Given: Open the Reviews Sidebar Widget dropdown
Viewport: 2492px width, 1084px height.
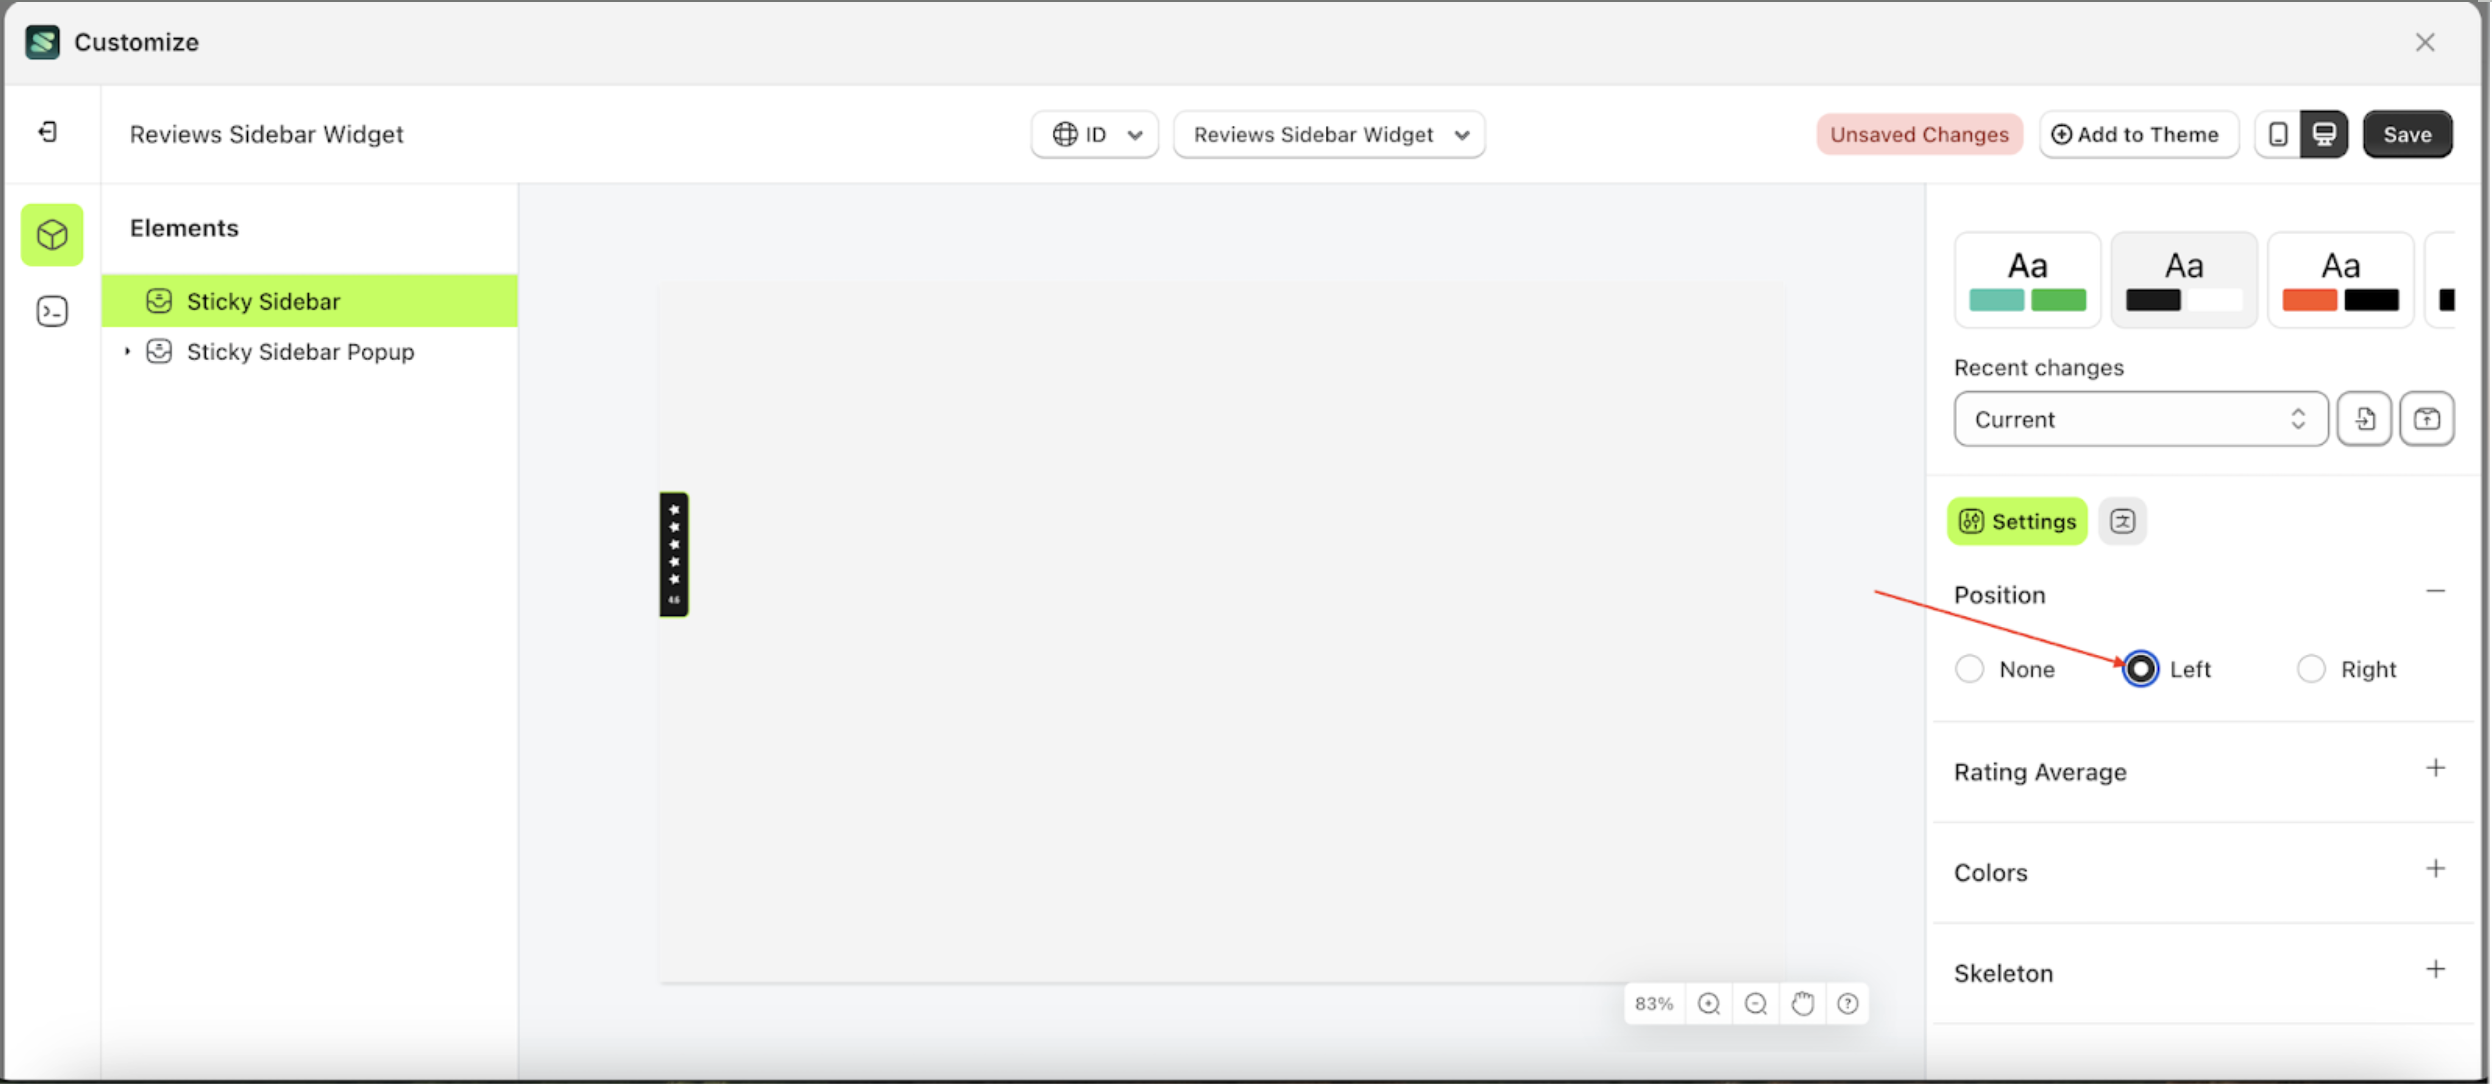Looking at the screenshot, I should click(x=1329, y=134).
